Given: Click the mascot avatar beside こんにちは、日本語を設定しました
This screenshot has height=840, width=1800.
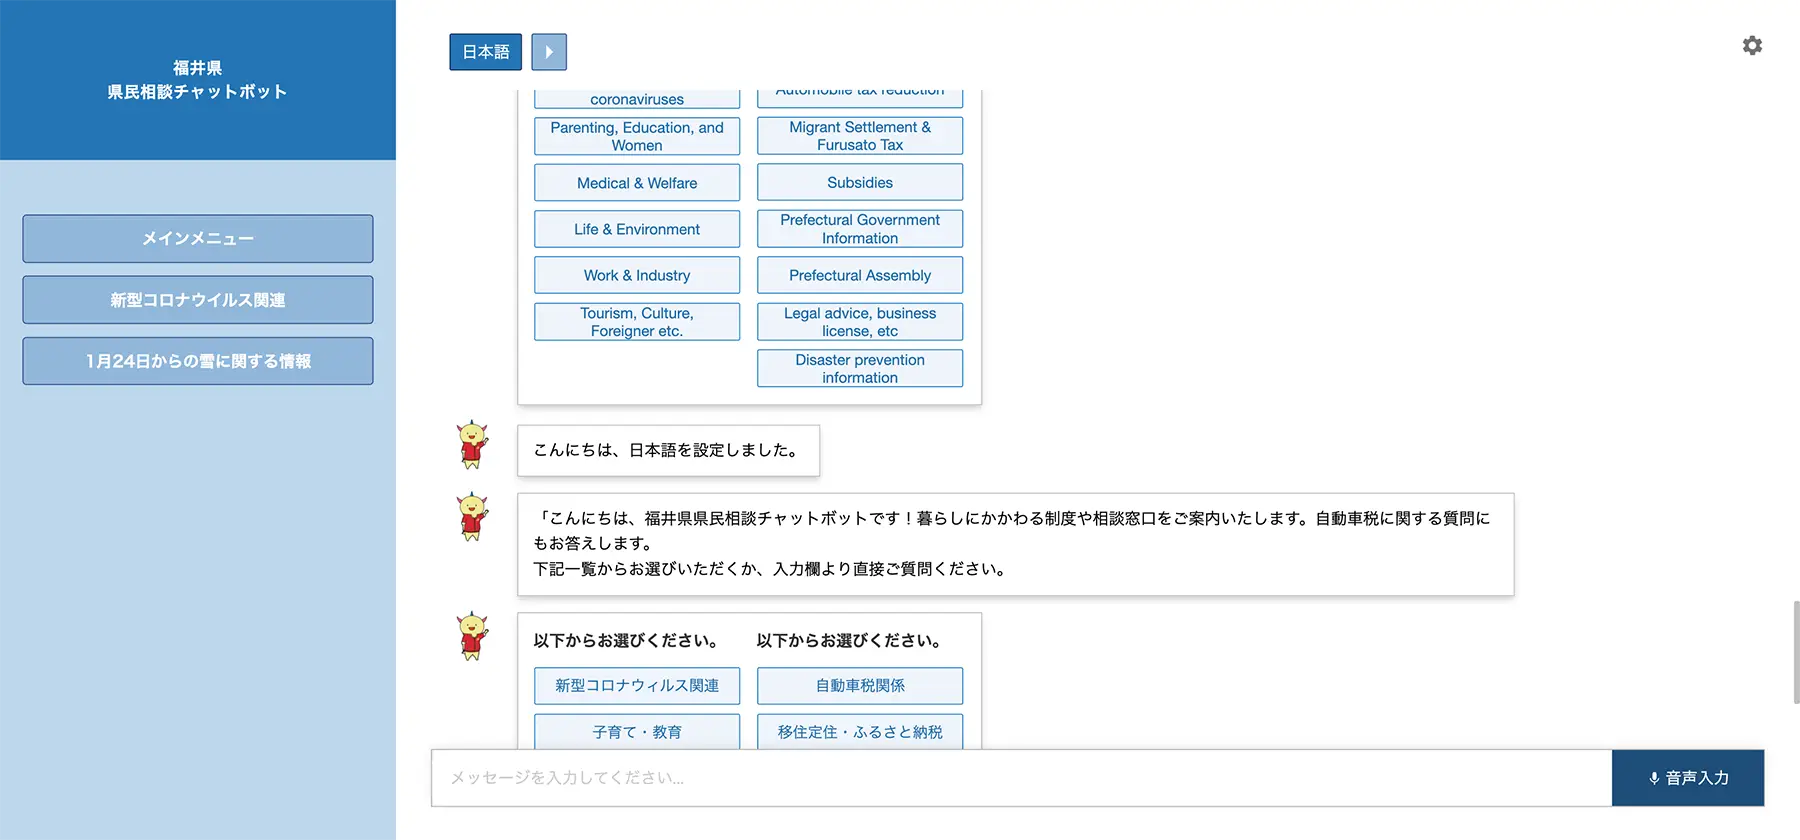Looking at the screenshot, I should click(x=473, y=445).
